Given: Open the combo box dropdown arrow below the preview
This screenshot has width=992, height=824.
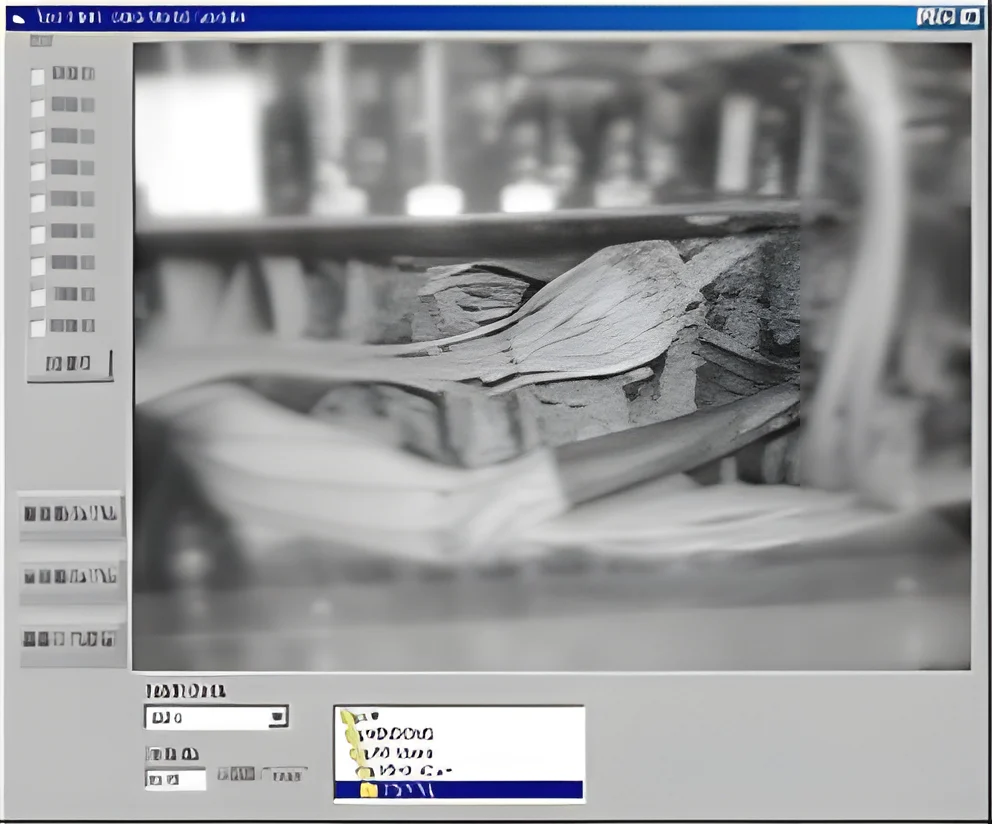Looking at the screenshot, I should tap(277, 717).
